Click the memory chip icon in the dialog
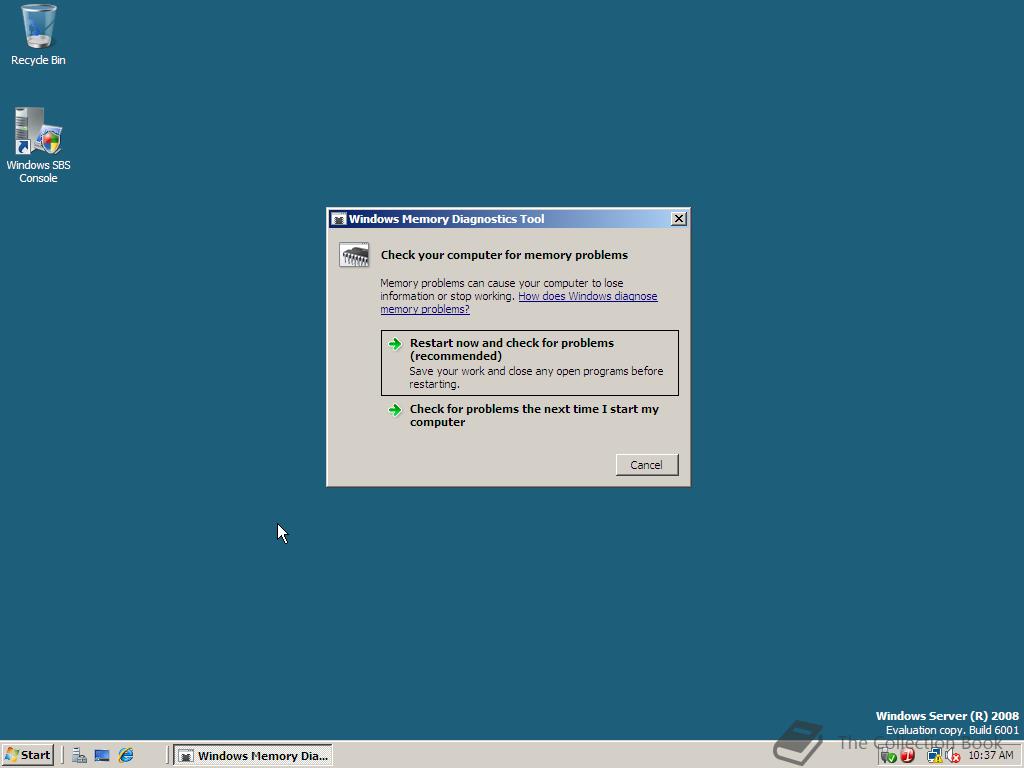The width and height of the screenshot is (1024, 768). point(354,255)
